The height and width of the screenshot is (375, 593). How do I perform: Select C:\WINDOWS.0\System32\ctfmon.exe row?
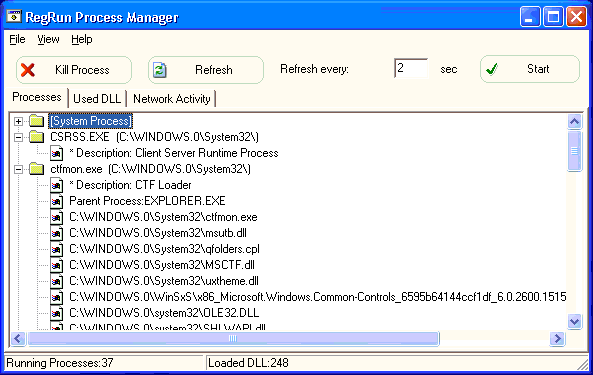[x=163, y=217]
